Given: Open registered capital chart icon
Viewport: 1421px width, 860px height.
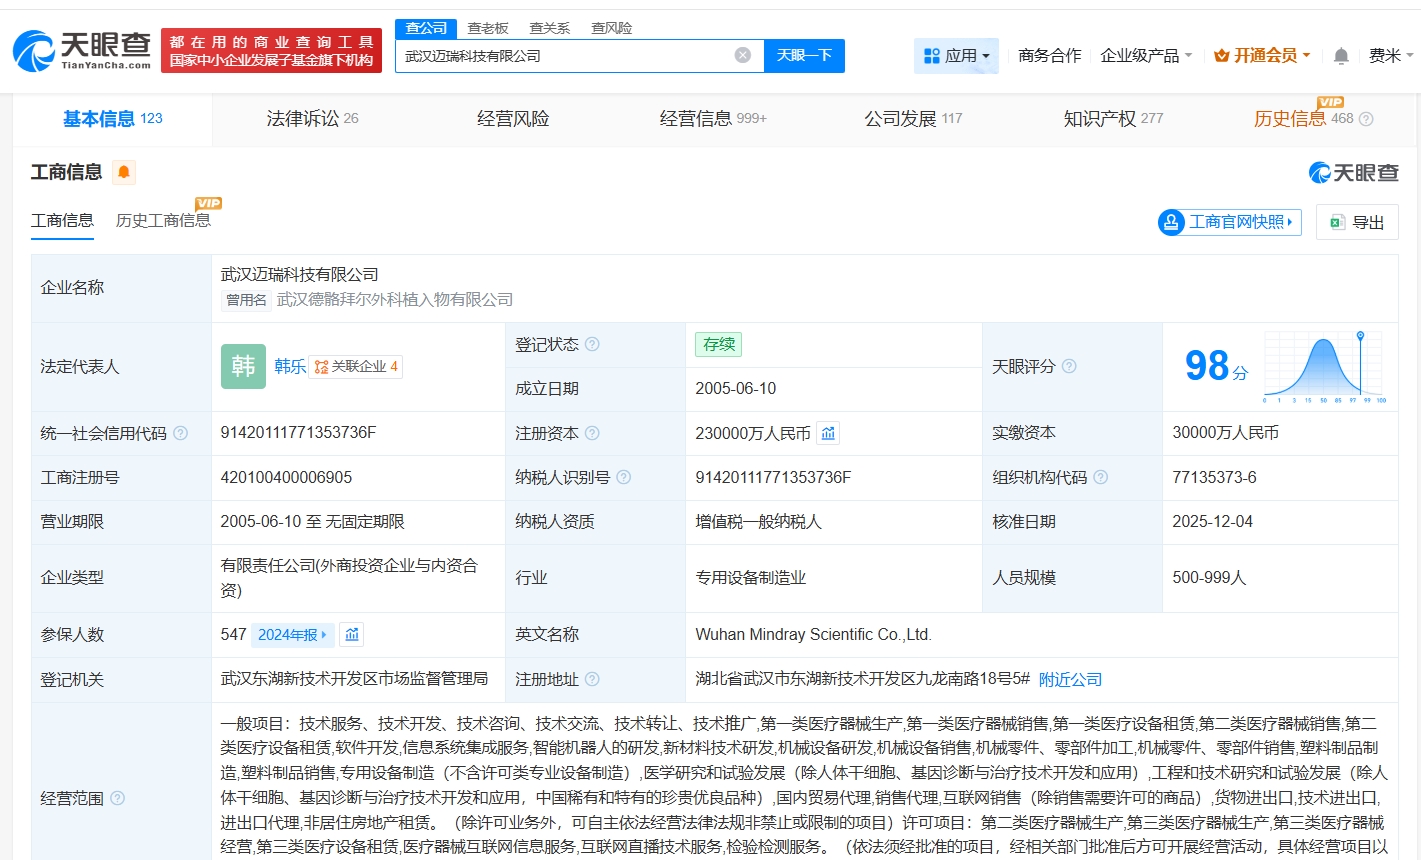Looking at the screenshot, I should 828,433.
